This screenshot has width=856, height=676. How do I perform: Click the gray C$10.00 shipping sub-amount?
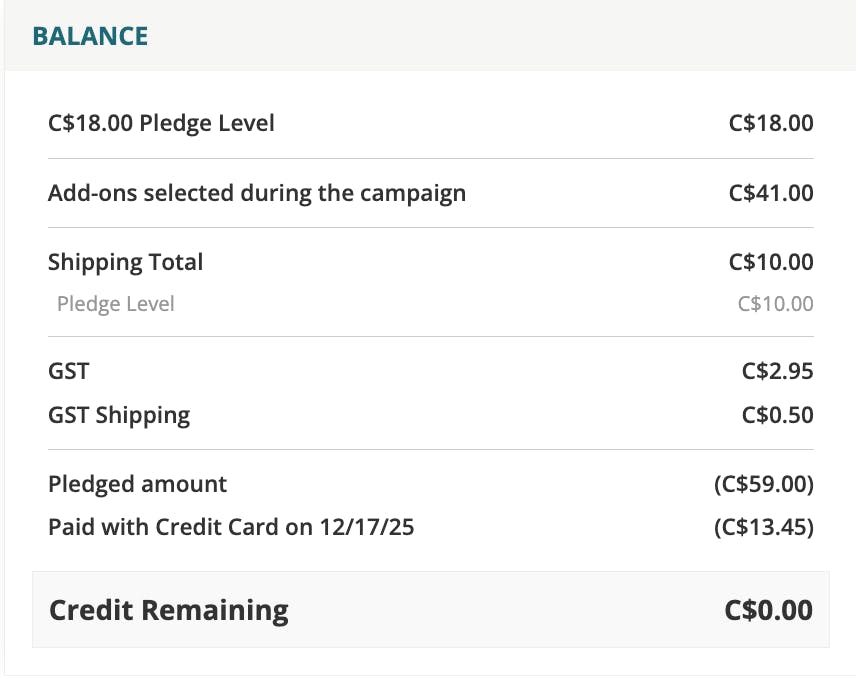tap(775, 304)
